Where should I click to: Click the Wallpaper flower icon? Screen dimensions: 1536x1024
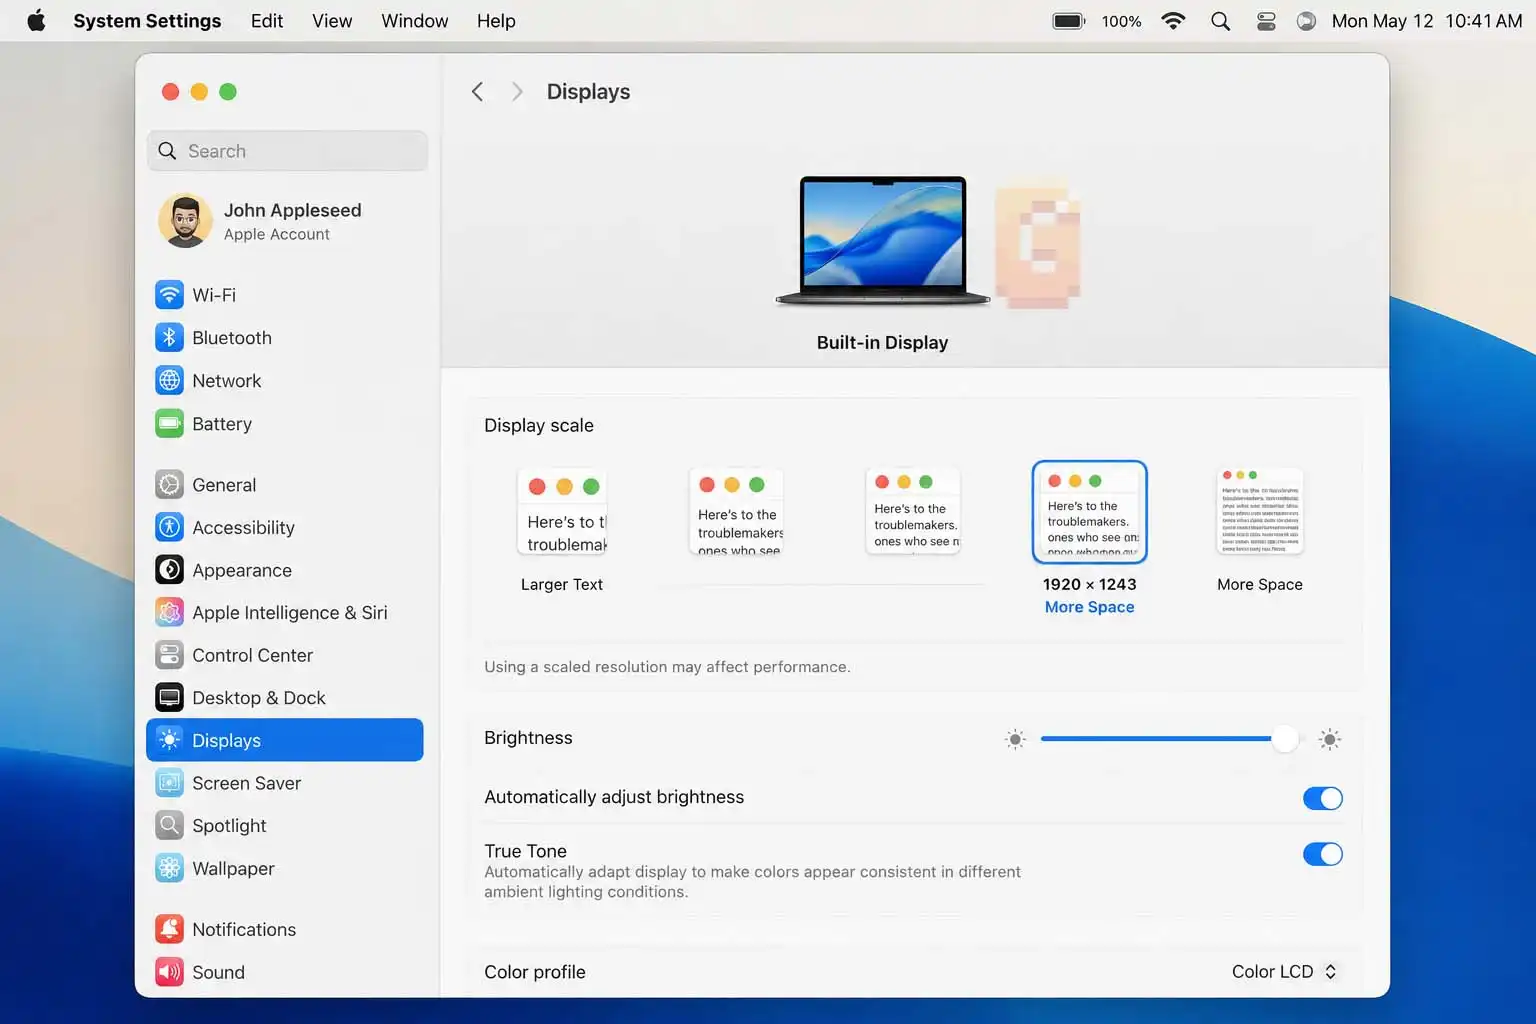coord(169,868)
